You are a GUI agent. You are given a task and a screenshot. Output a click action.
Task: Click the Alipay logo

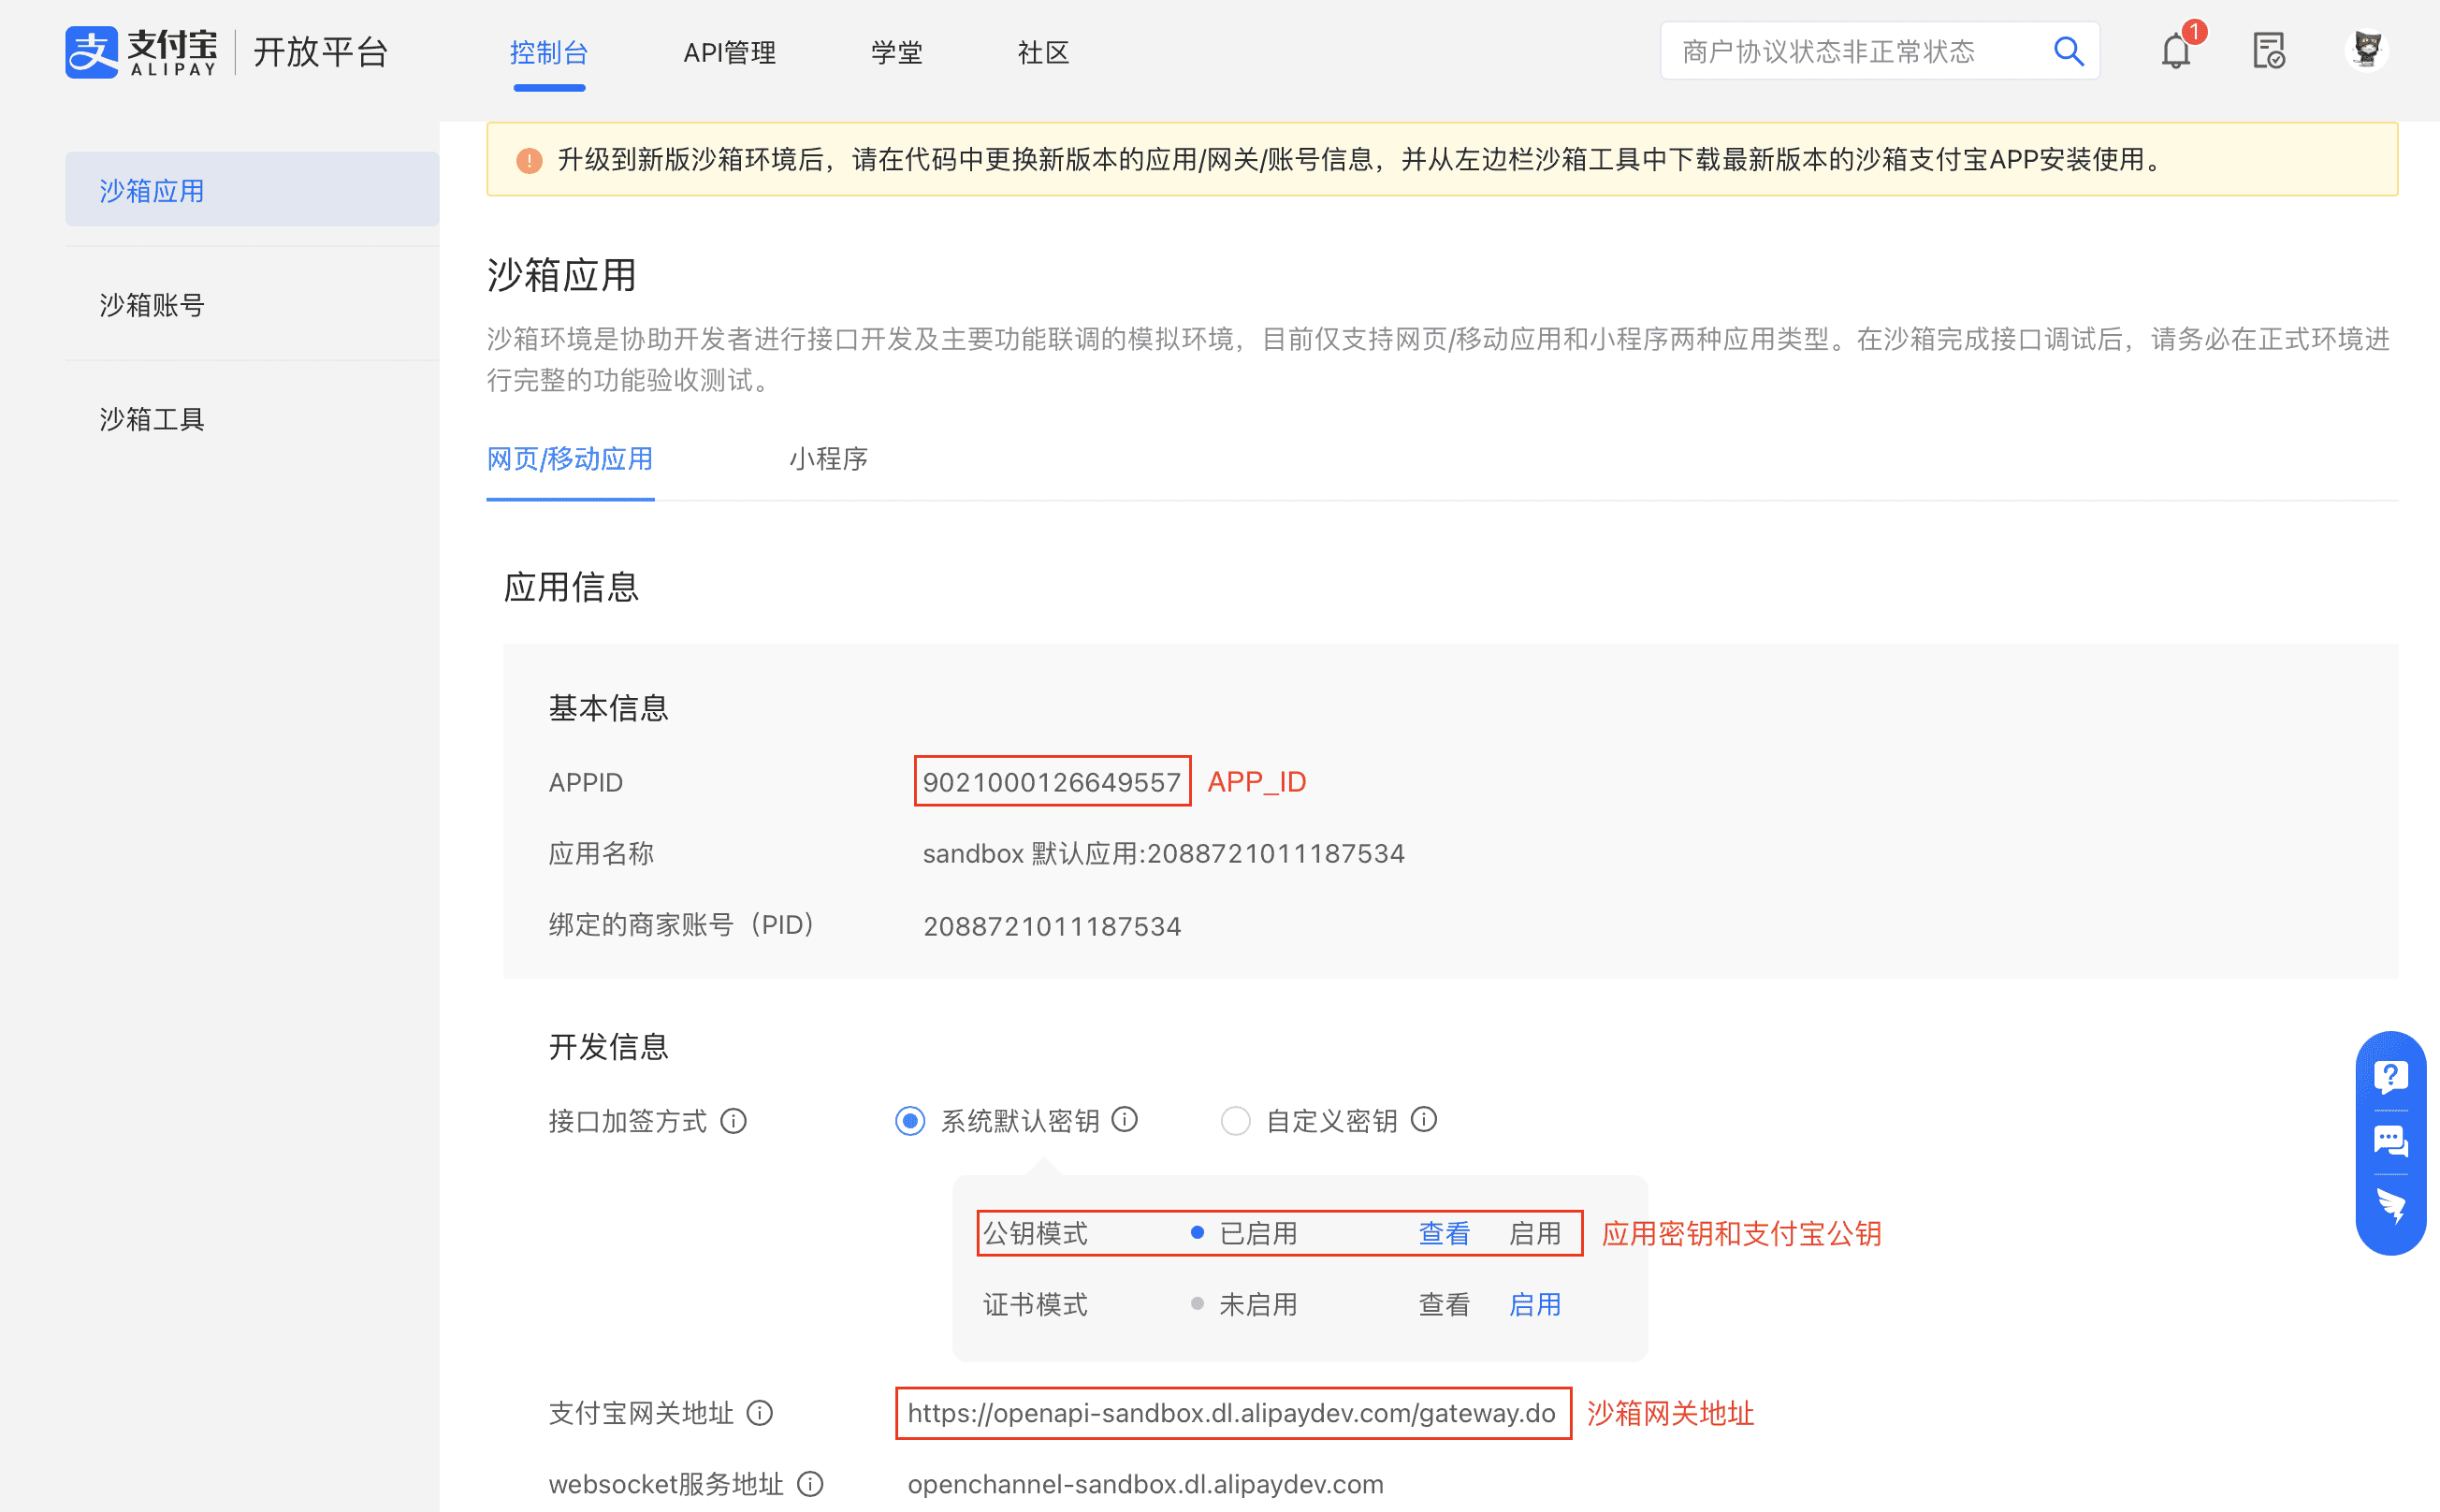pyautogui.click(x=142, y=52)
